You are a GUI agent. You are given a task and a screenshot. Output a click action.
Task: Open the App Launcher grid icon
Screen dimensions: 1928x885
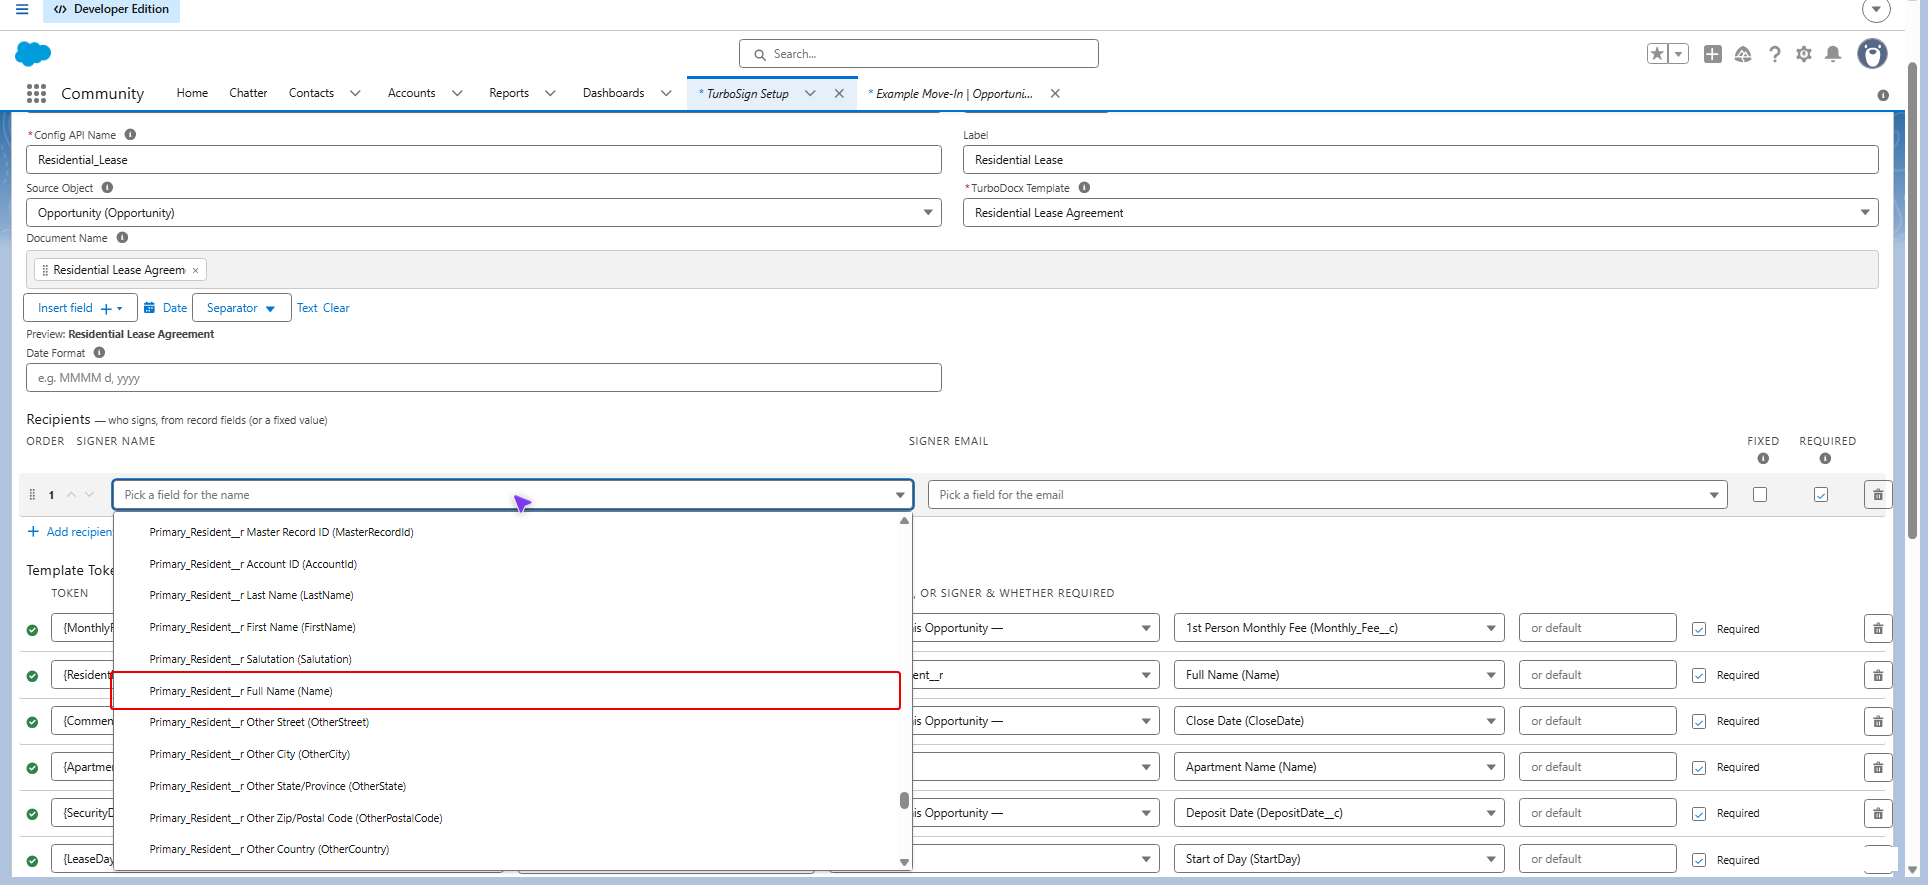37,93
